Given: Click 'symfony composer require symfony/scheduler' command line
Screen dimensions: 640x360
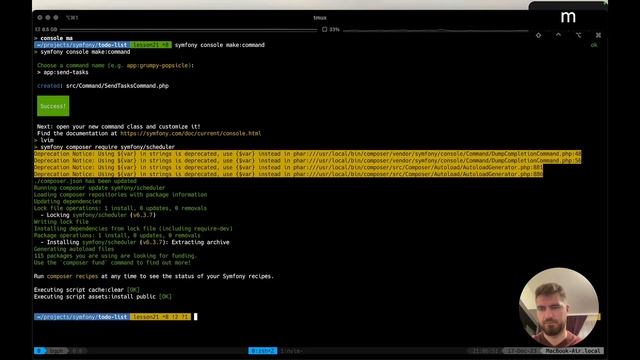Looking at the screenshot, I should coord(107,147).
